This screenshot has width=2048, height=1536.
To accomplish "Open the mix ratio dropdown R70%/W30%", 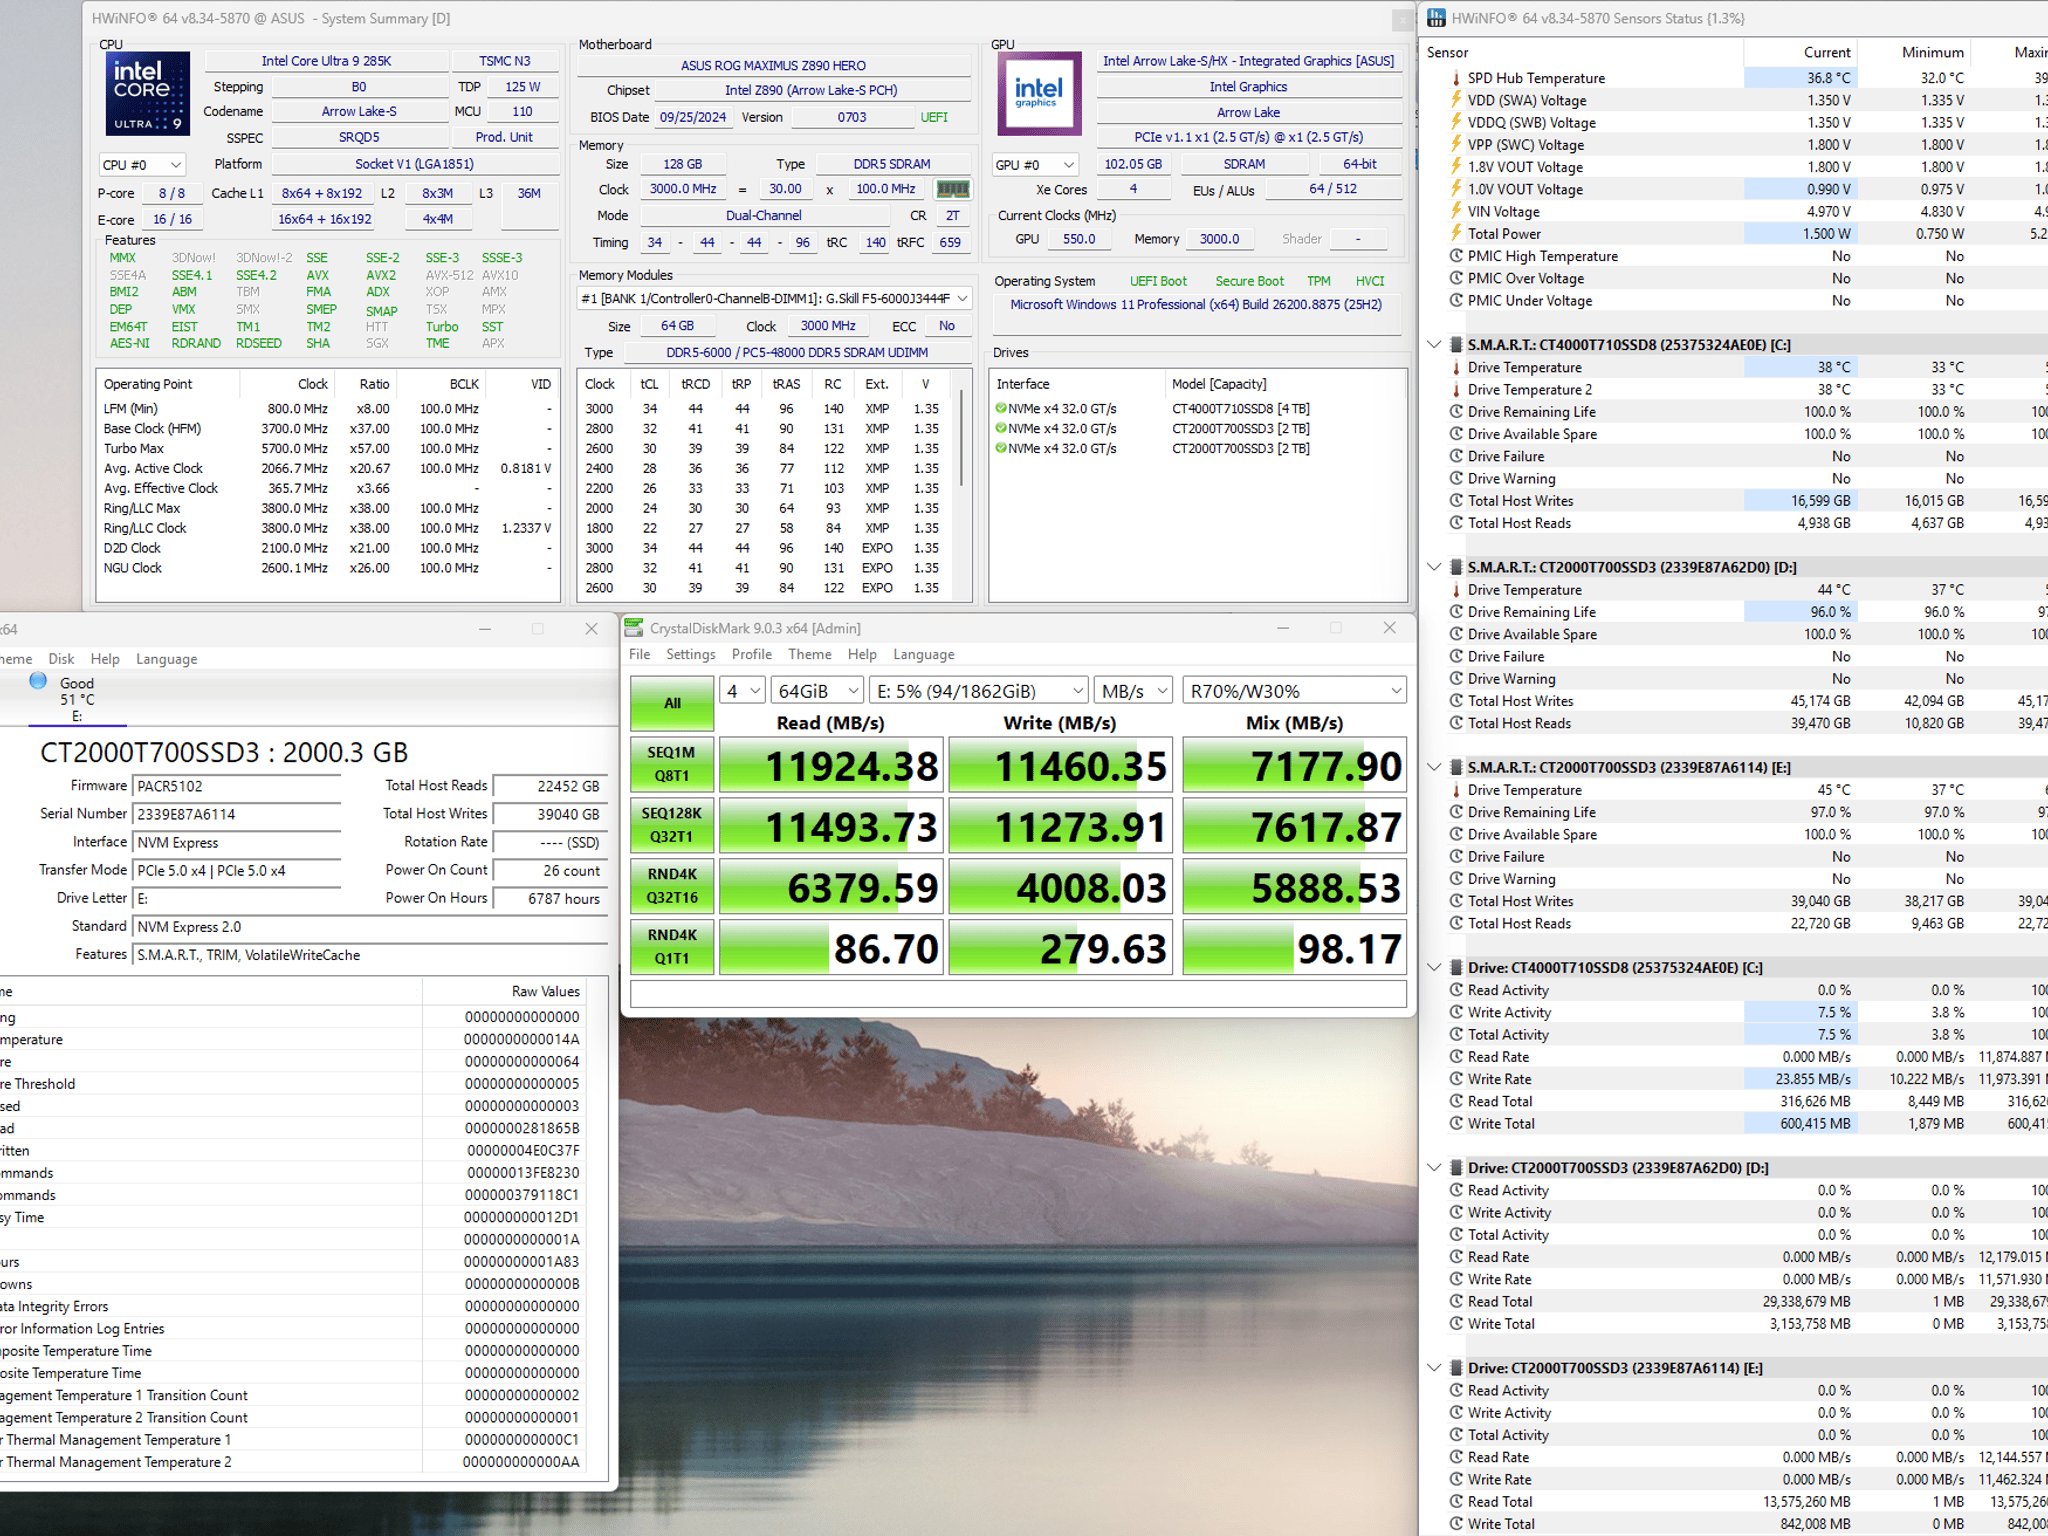I will pos(1294,691).
